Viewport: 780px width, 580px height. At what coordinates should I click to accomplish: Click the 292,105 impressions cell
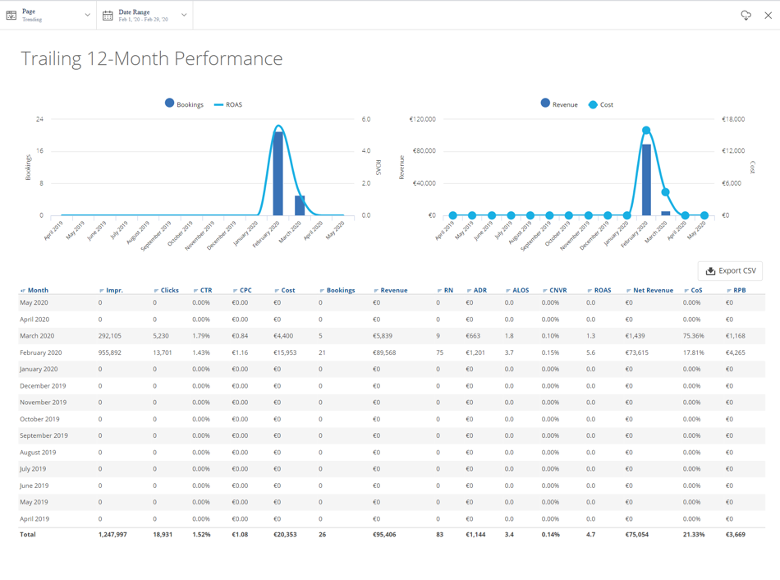110,336
